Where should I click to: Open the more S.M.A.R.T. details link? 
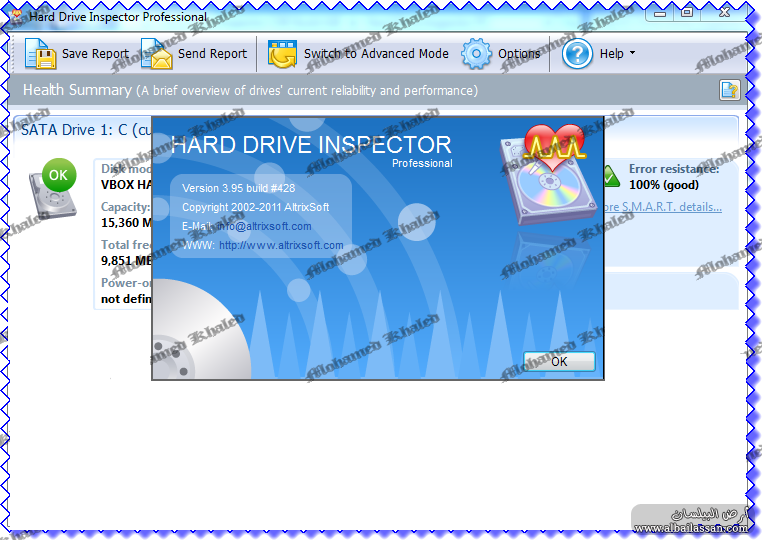click(662, 207)
